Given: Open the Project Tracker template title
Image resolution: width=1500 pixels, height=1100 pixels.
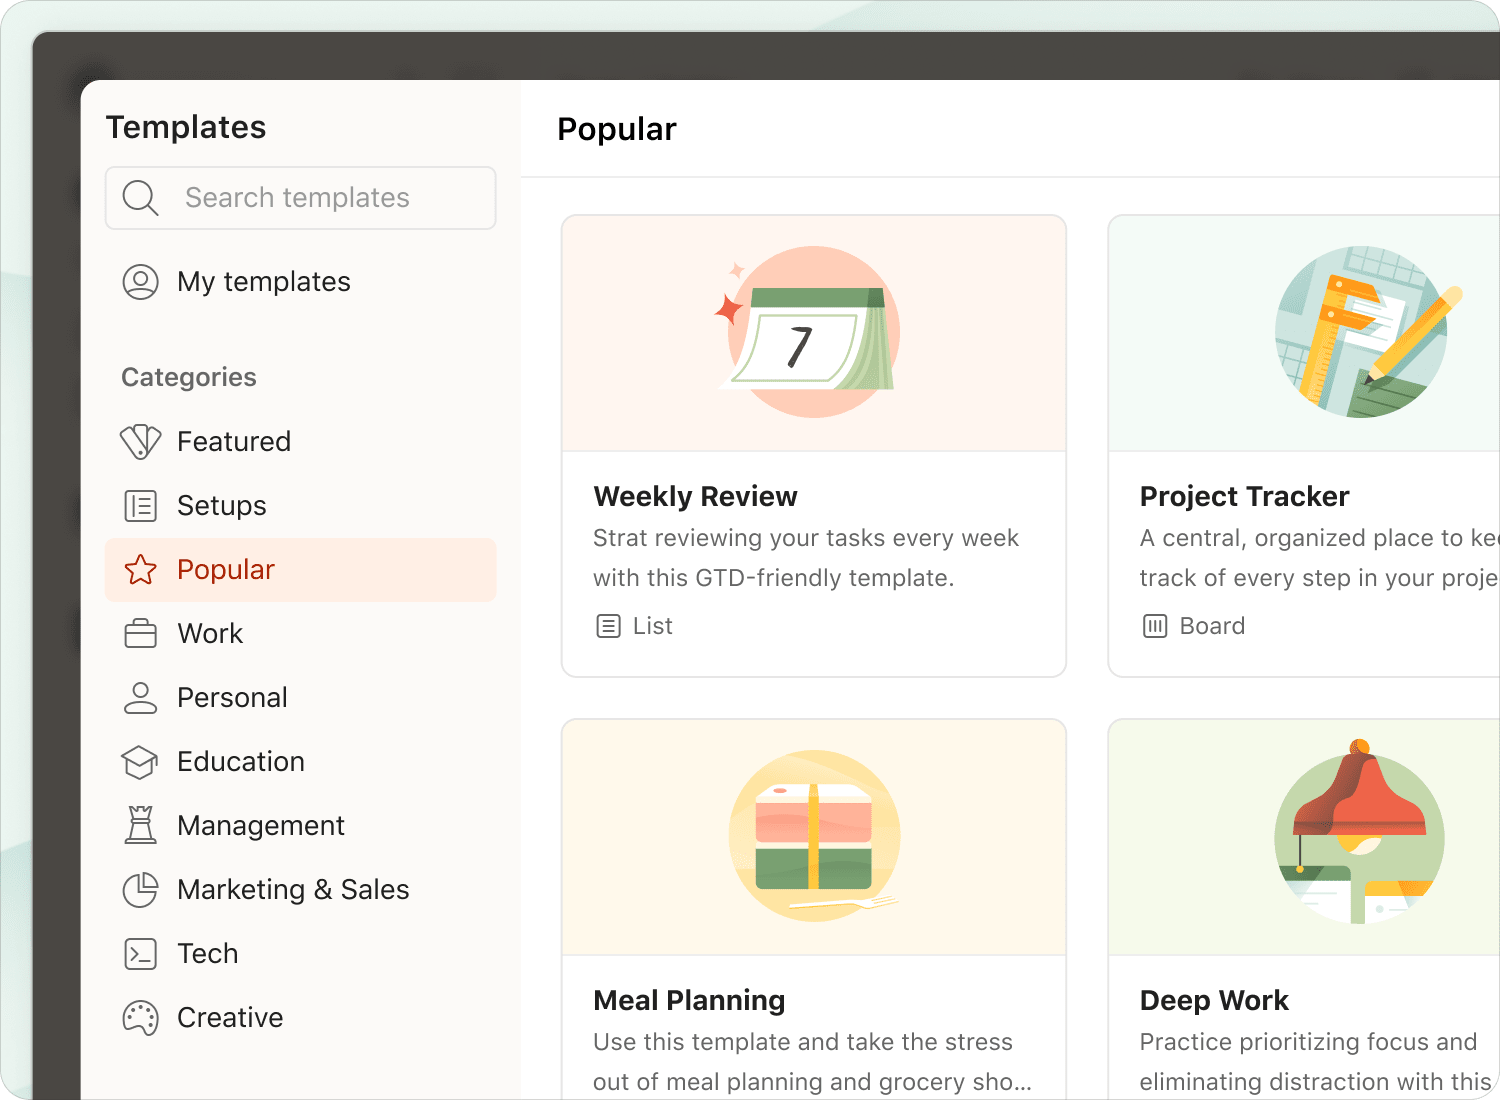Looking at the screenshot, I should coord(1244,496).
